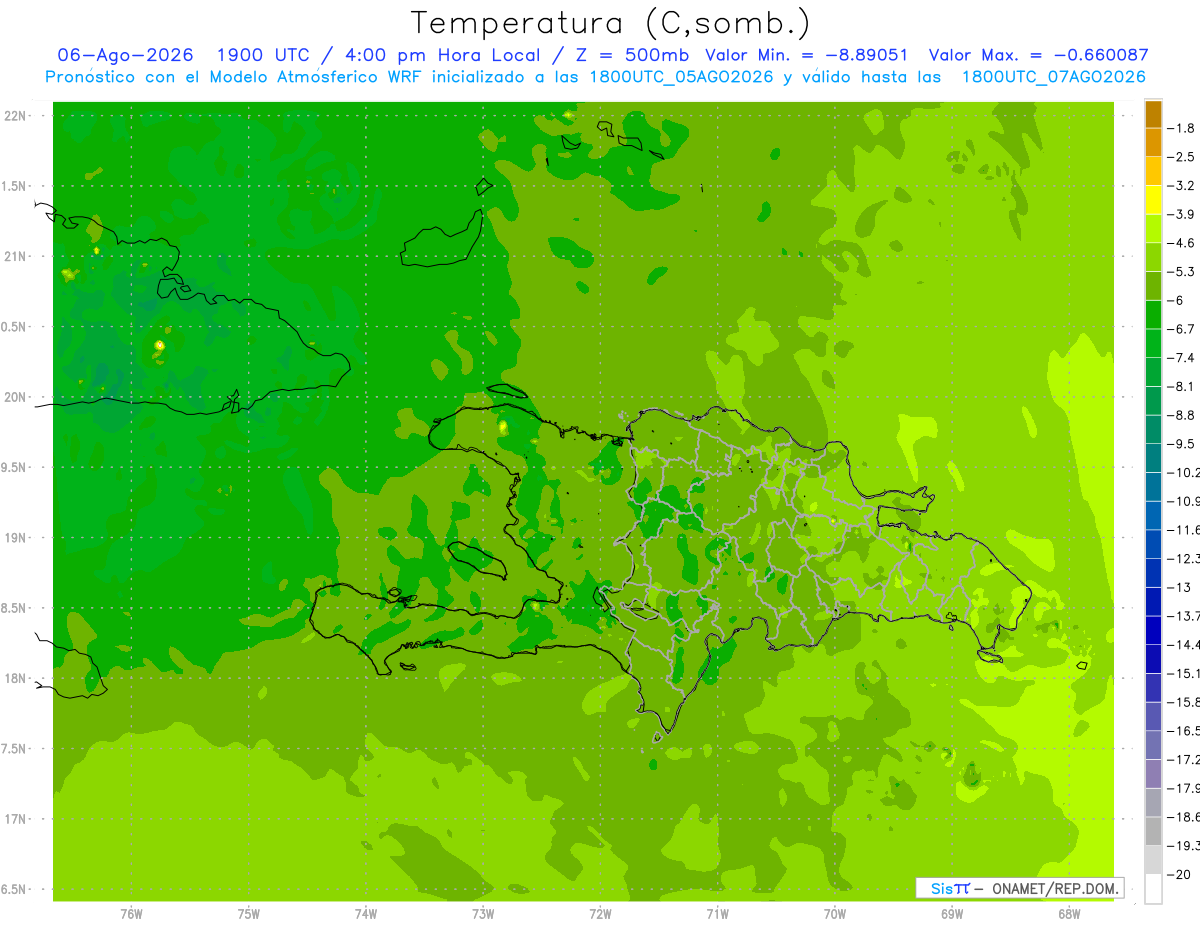The image size is (1200, 927).
Task: Click the '17N' latitude label
Action: click(15, 819)
